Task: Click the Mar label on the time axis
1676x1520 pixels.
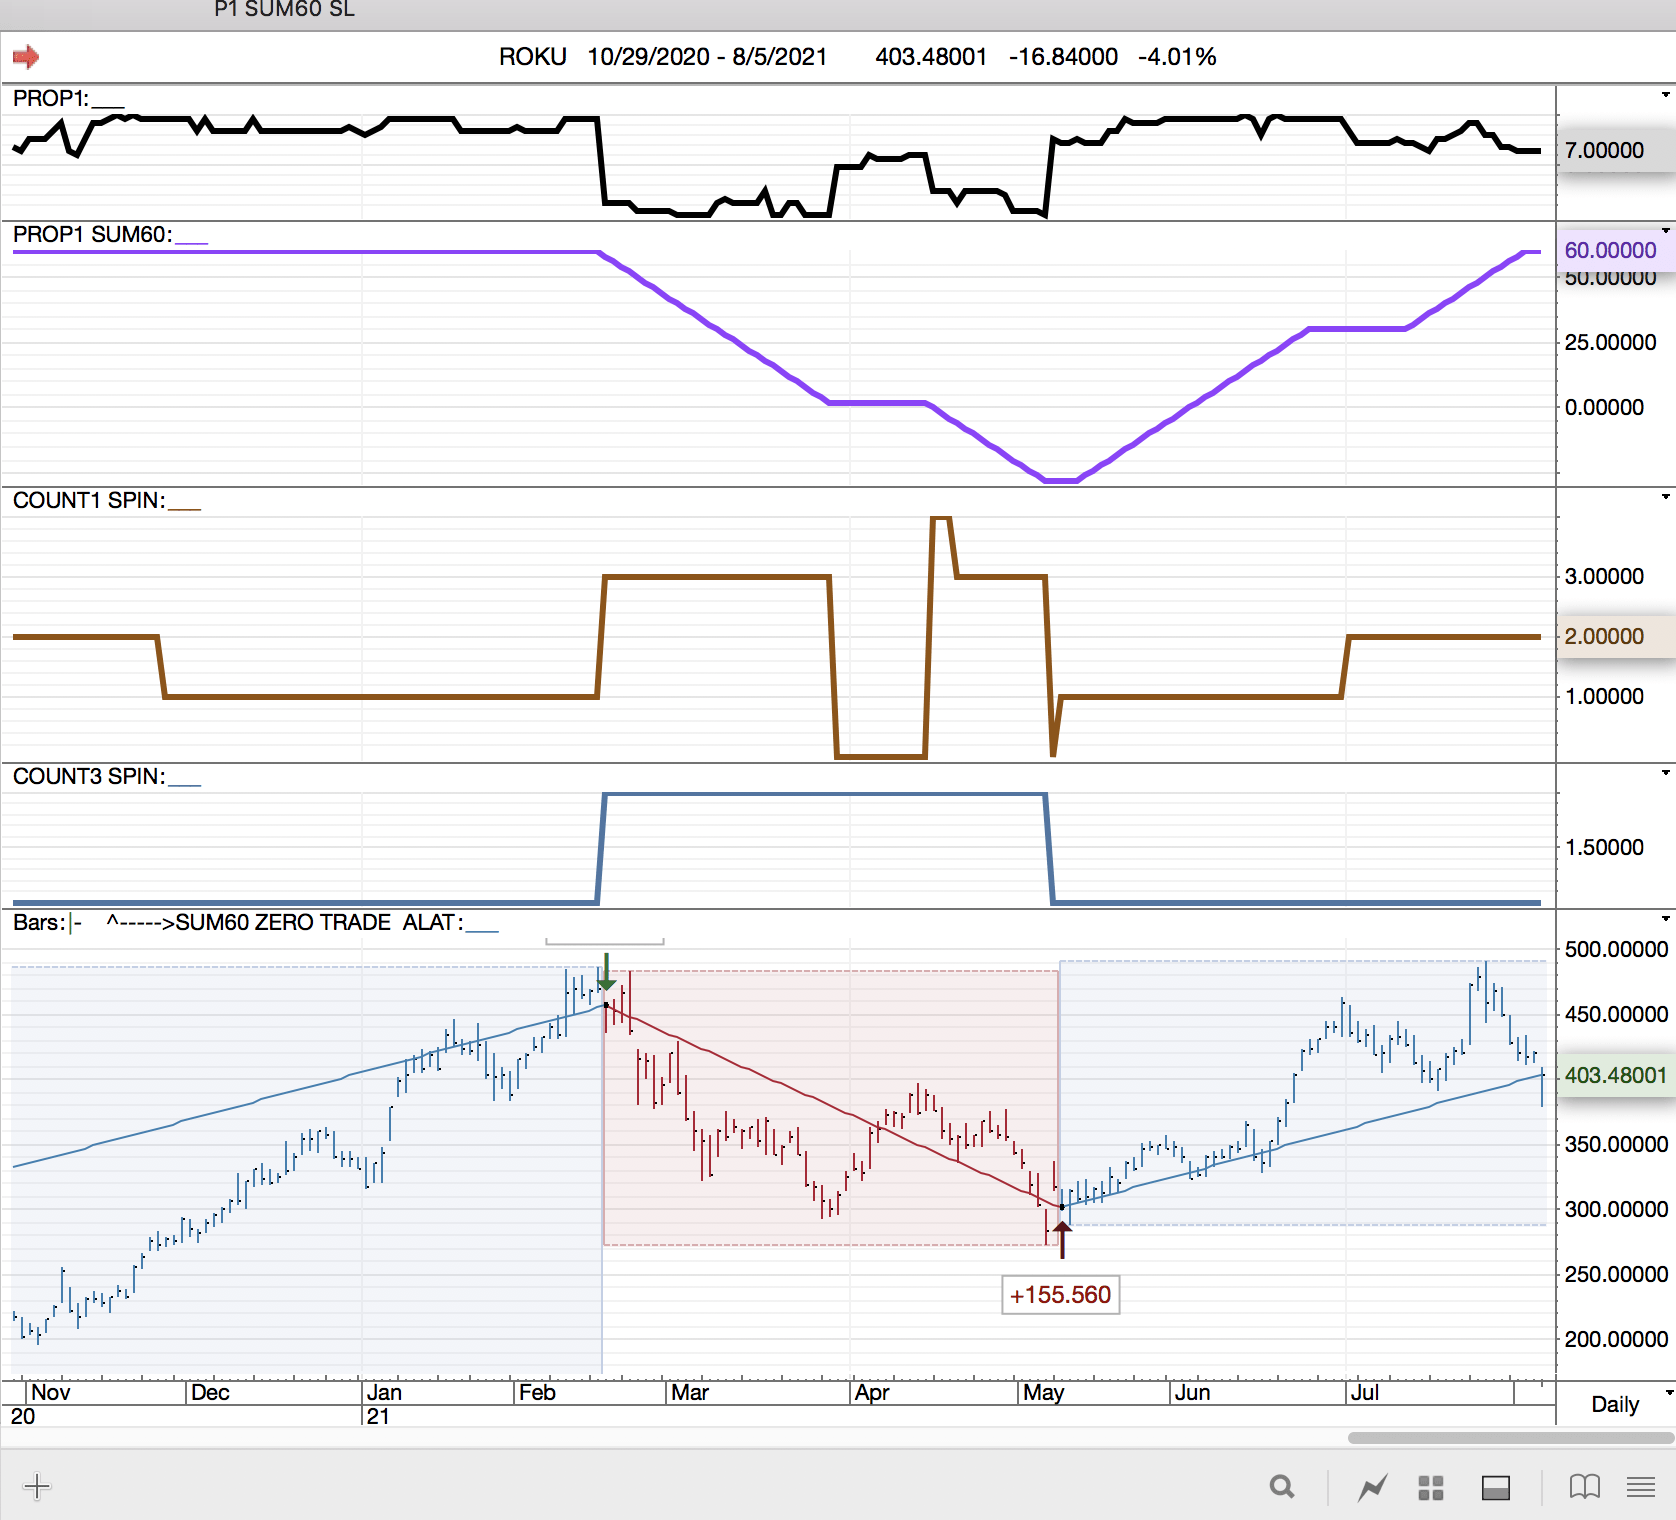Action: click(x=690, y=1392)
